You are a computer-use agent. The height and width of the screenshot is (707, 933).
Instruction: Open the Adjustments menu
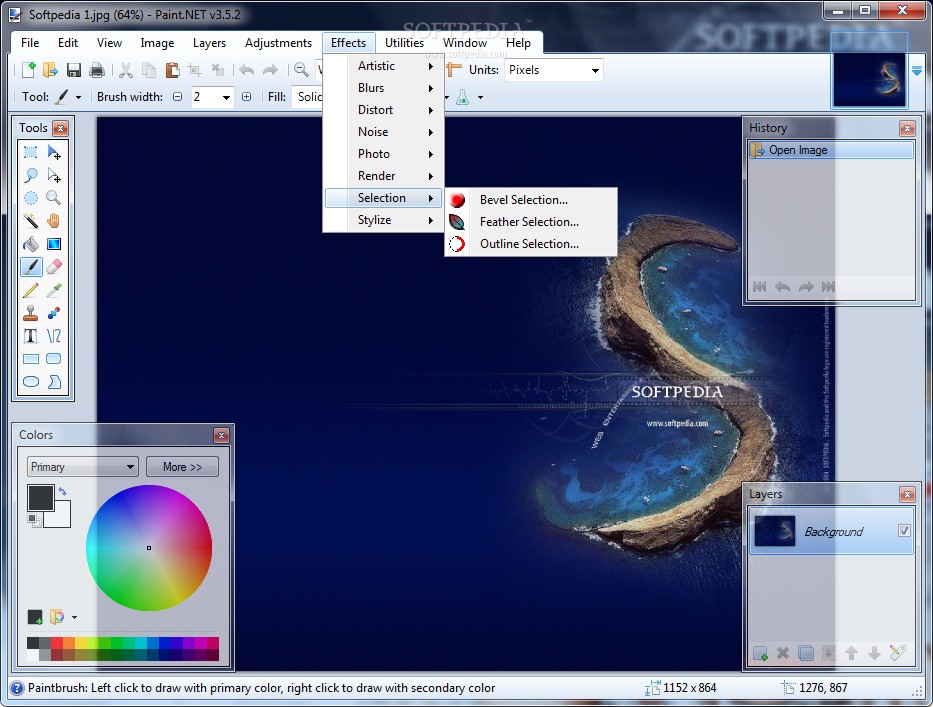pos(278,43)
